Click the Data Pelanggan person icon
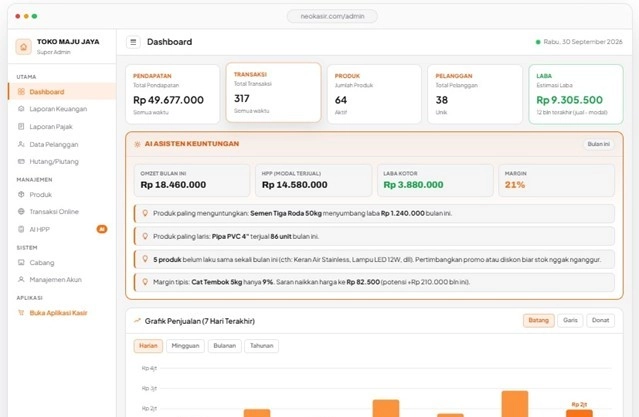This screenshot has width=639, height=417. [x=21, y=144]
